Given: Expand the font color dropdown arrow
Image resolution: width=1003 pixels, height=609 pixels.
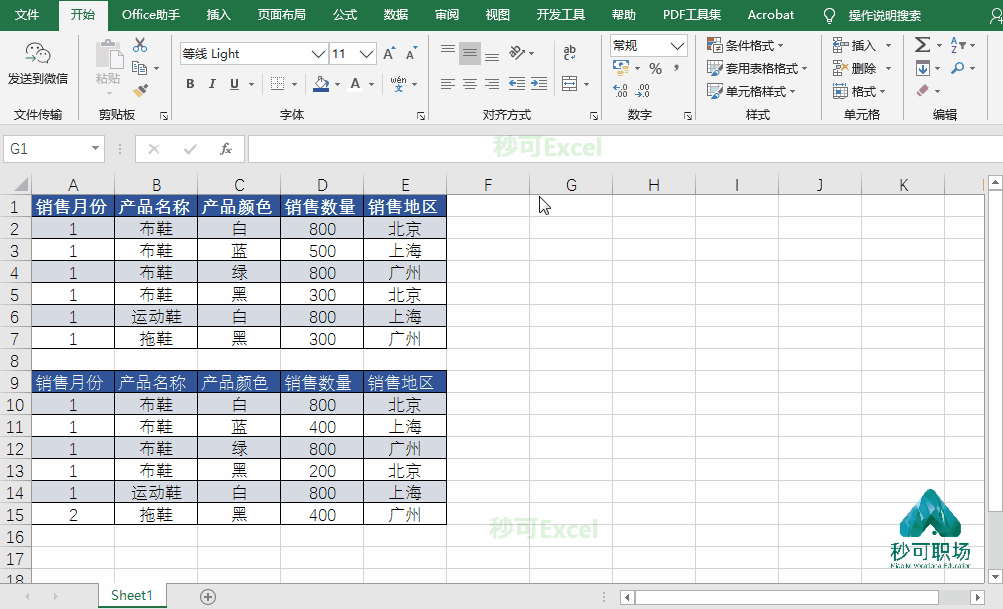Looking at the screenshot, I should pos(371,84).
